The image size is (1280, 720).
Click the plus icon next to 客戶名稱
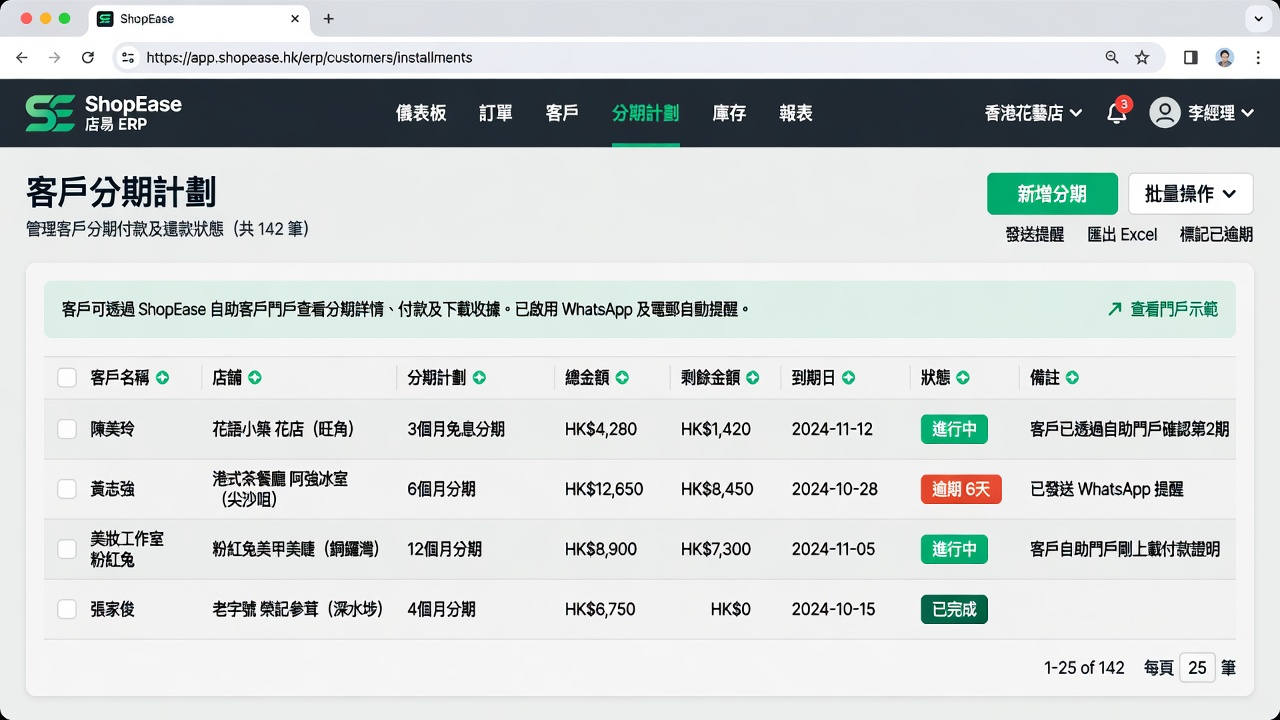162,378
